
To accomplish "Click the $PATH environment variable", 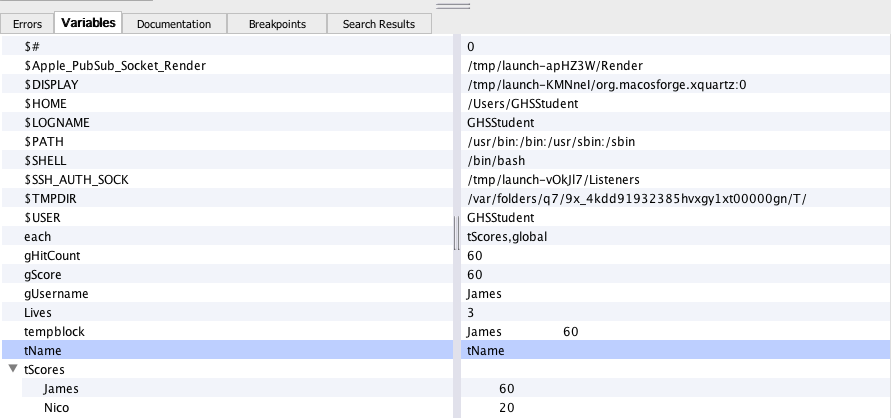I will click(x=43, y=141).
